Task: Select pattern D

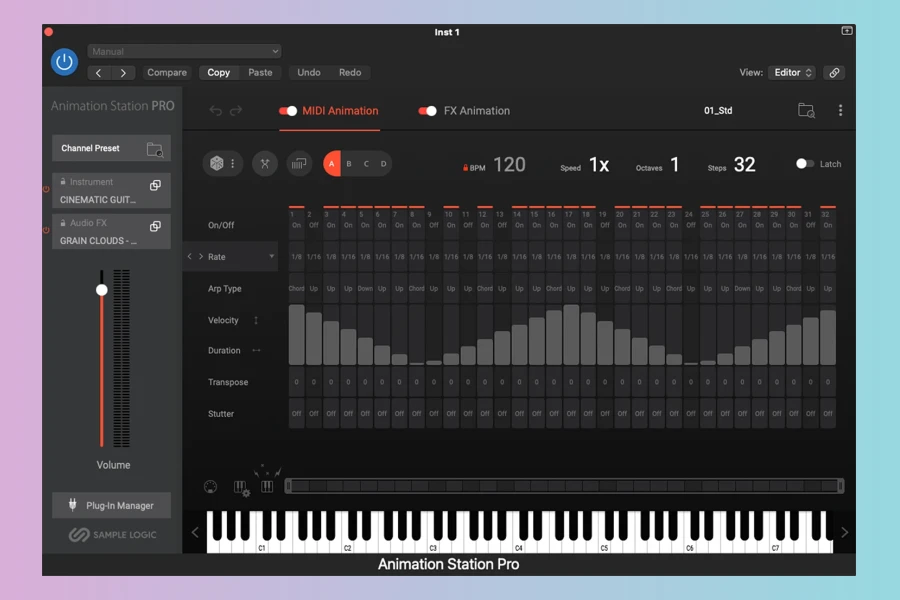Action: 383,164
